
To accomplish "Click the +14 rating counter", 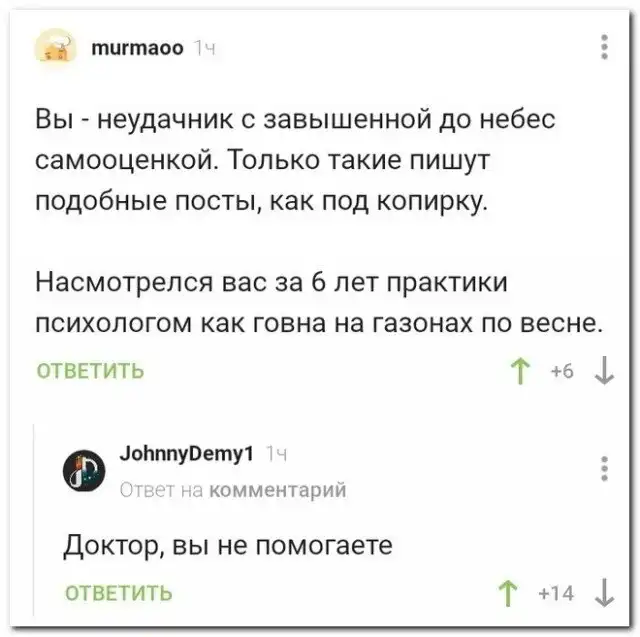I will pyautogui.click(x=556, y=593).
